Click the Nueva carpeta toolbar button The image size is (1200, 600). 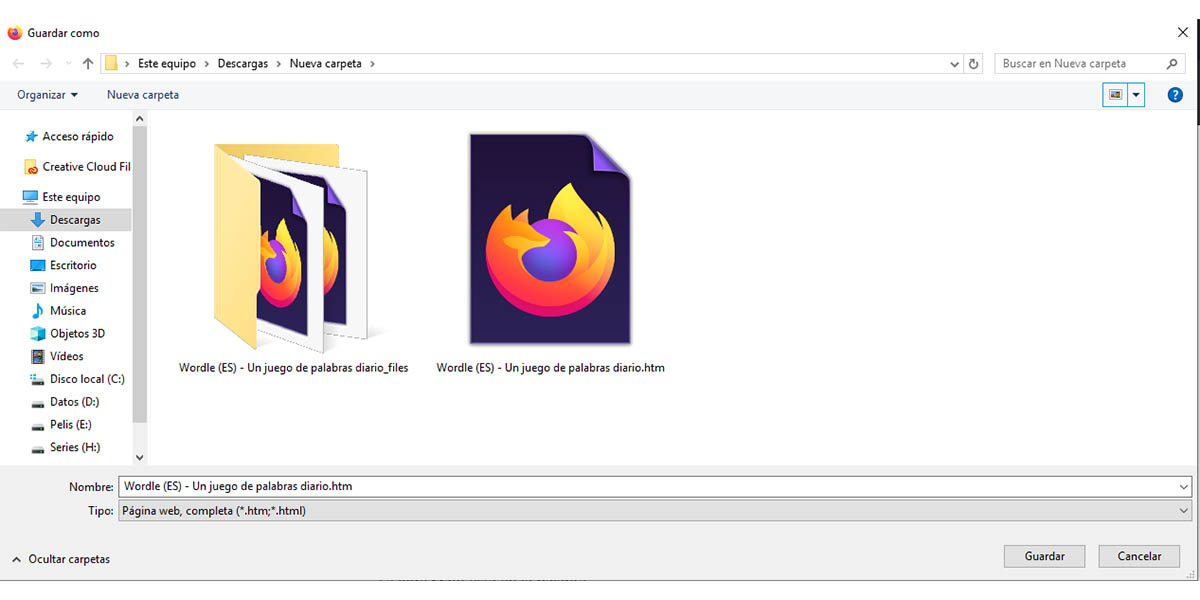coord(143,95)
